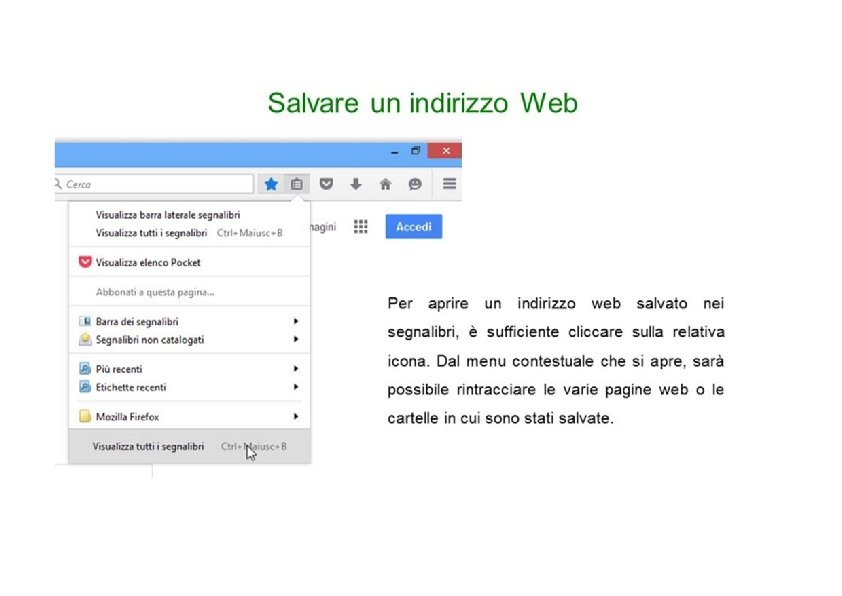This screenshot has height=596, width=842.
Task: Click the paragraph starting Per aprire un indirizzo
Action: coord(556,361)
